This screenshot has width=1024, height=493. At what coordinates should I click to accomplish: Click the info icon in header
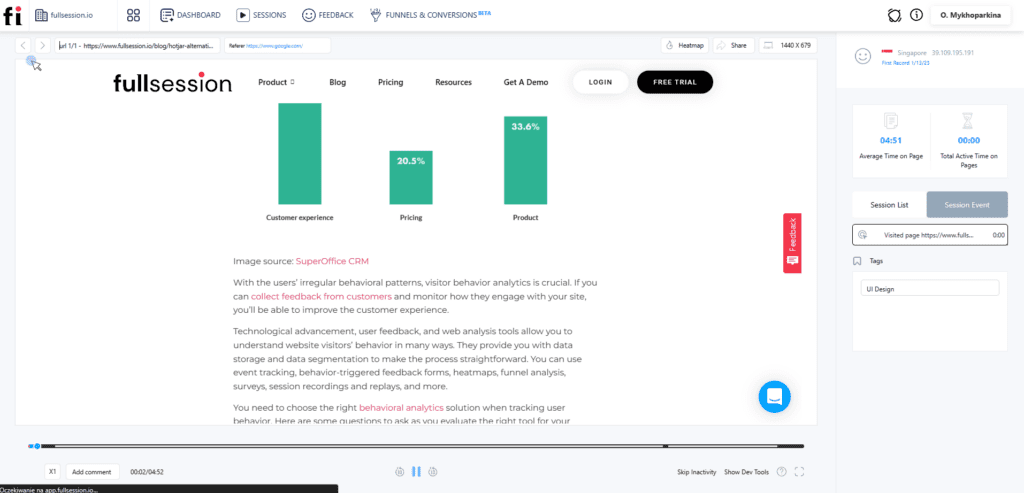point(916,15)
